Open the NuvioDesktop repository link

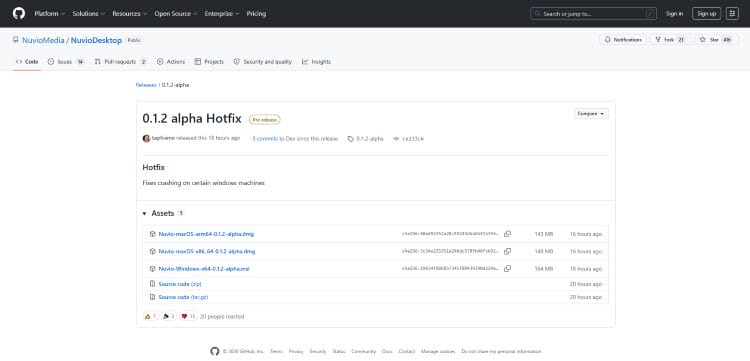point(96,41)
